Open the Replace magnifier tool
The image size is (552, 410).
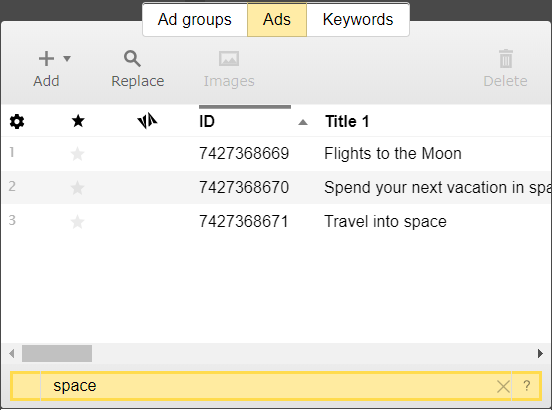click(132, 59)
